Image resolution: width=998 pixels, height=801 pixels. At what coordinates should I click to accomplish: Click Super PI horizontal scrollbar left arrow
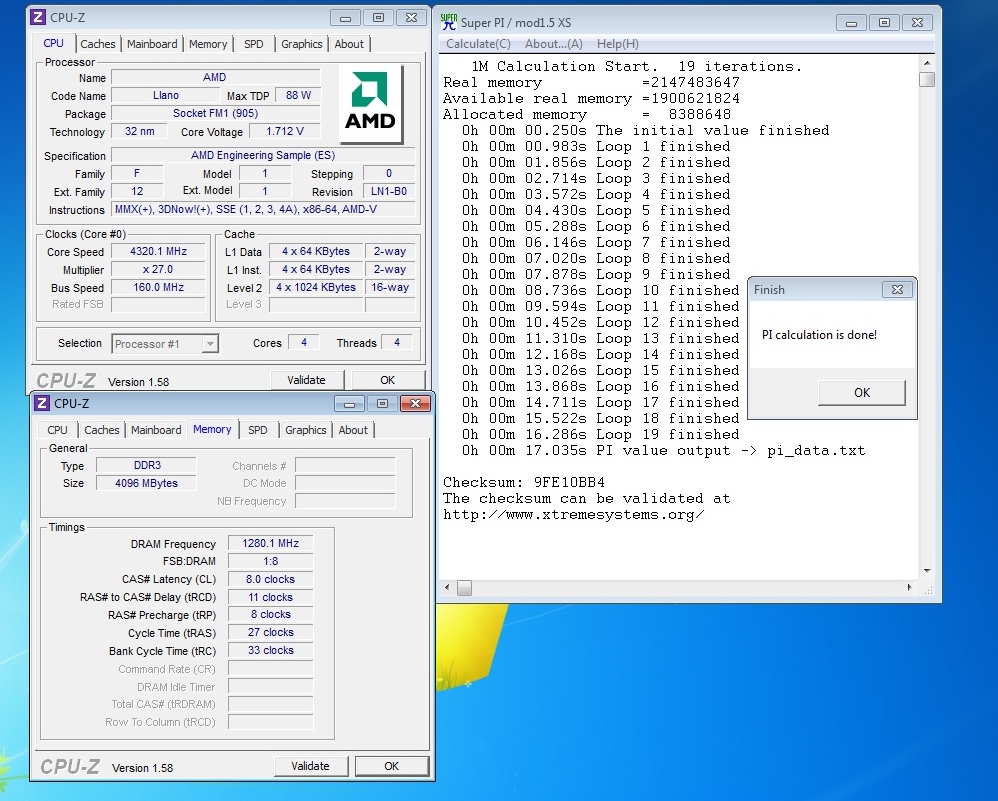tap(447, 588)
